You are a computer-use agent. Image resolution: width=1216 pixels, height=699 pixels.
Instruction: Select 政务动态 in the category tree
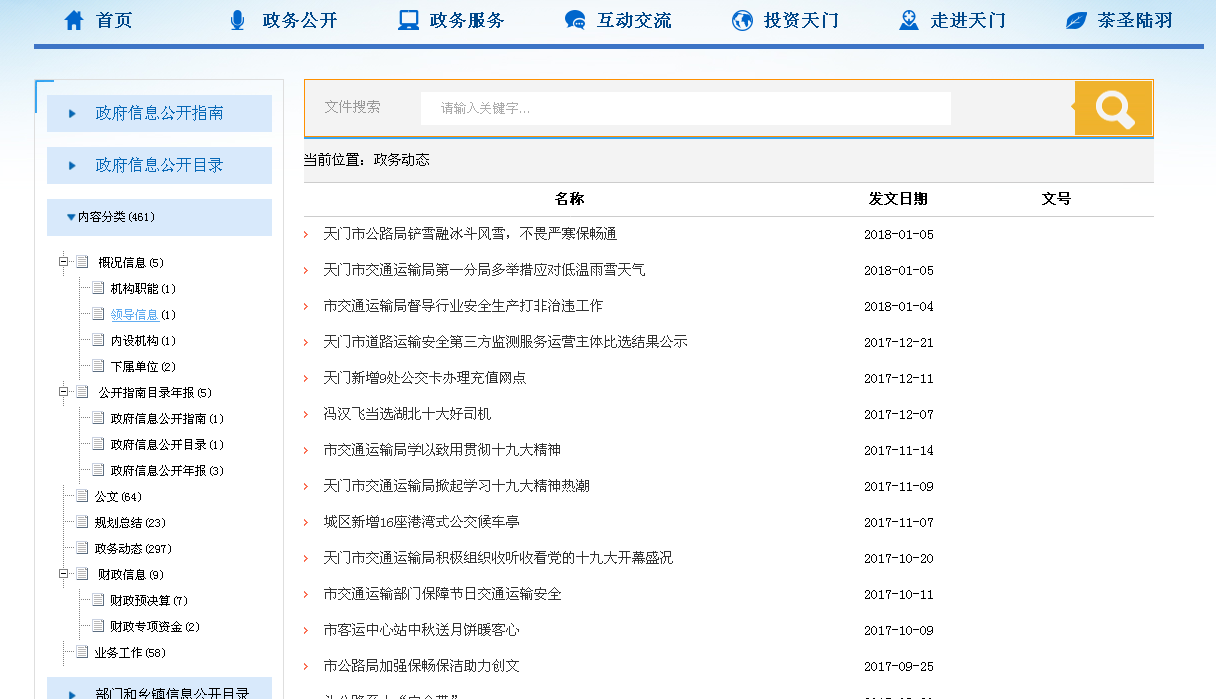(x=118, y=548)
